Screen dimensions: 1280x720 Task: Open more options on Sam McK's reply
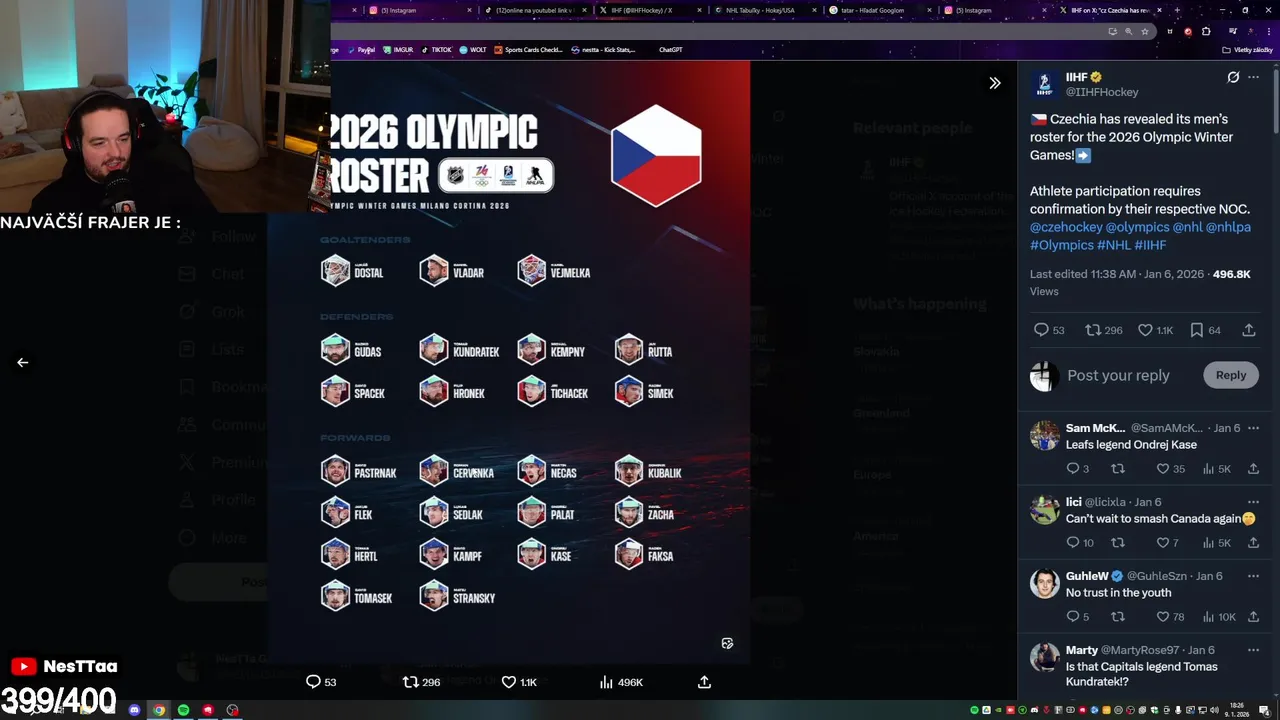point(1253,428)
